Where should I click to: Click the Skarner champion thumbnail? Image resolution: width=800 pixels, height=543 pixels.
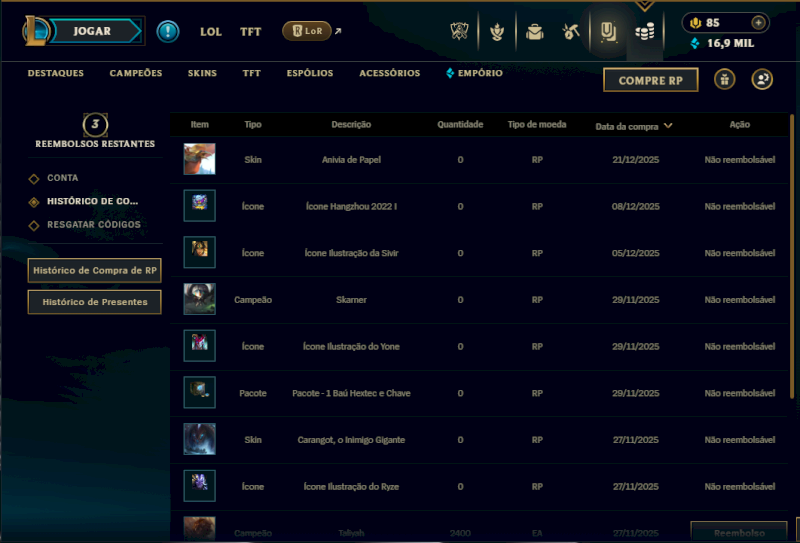tap(199, 299)
